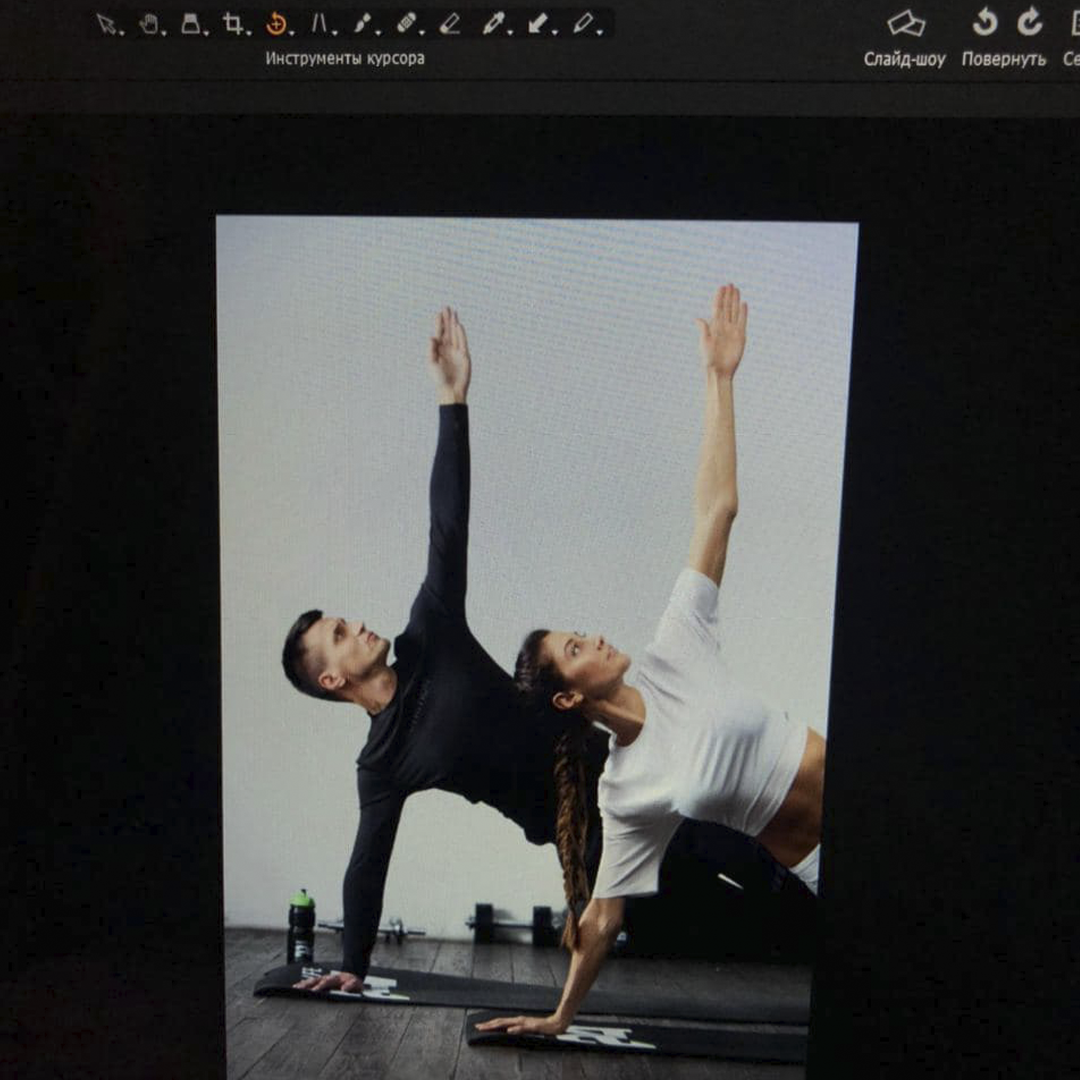Choose the Annotations pencil tool
1080x1080 pixels.
click(582, 23)
